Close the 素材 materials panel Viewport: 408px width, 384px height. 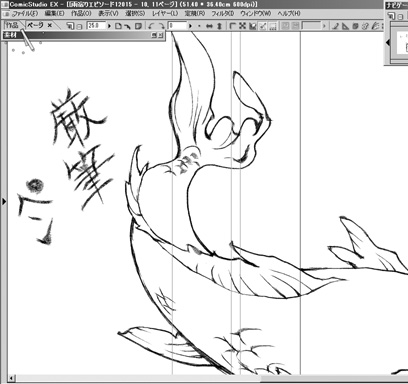point(161,35)
